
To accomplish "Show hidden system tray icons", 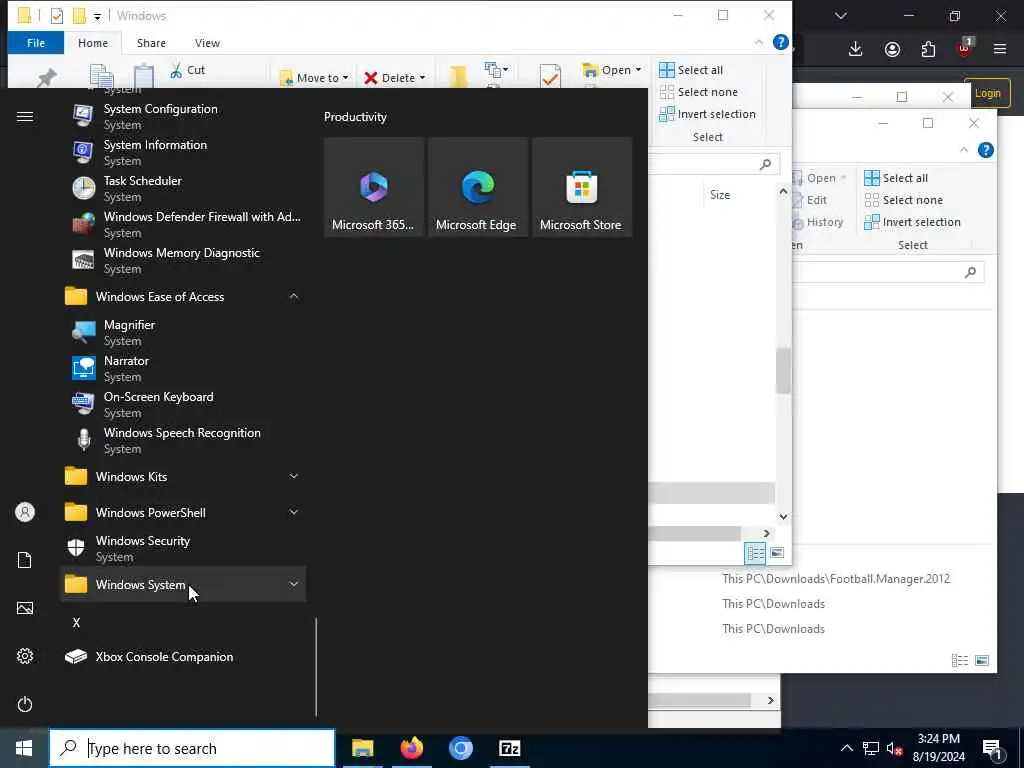I will (846, 748).
